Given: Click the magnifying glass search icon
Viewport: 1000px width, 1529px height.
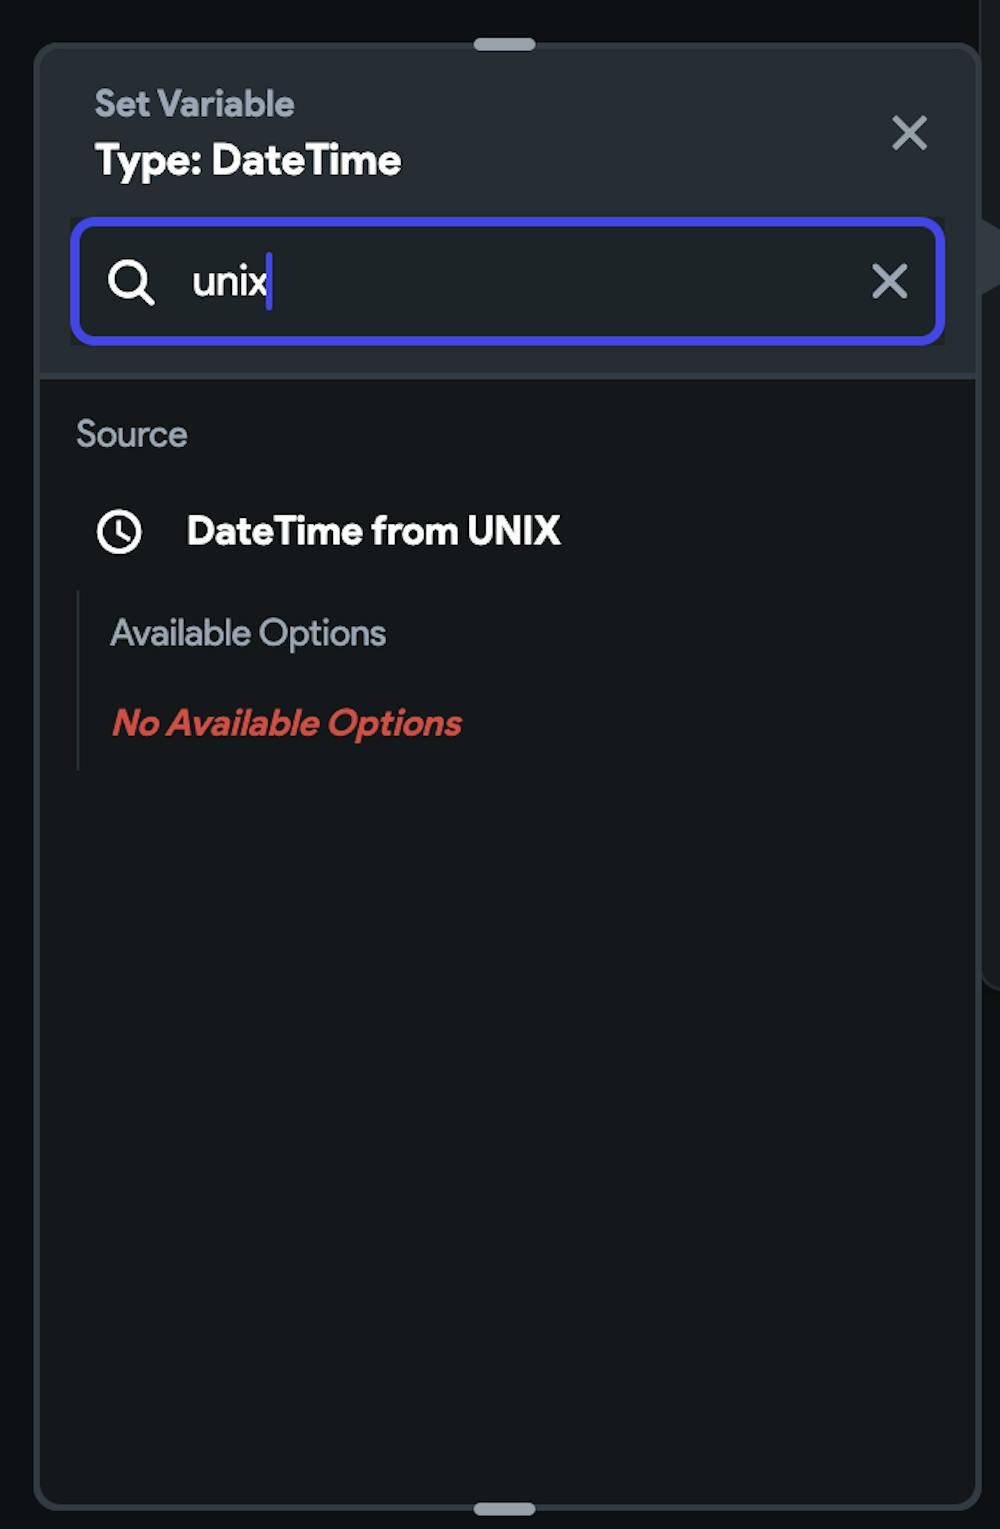Looking at the screenshot, I should coord(131,282).
